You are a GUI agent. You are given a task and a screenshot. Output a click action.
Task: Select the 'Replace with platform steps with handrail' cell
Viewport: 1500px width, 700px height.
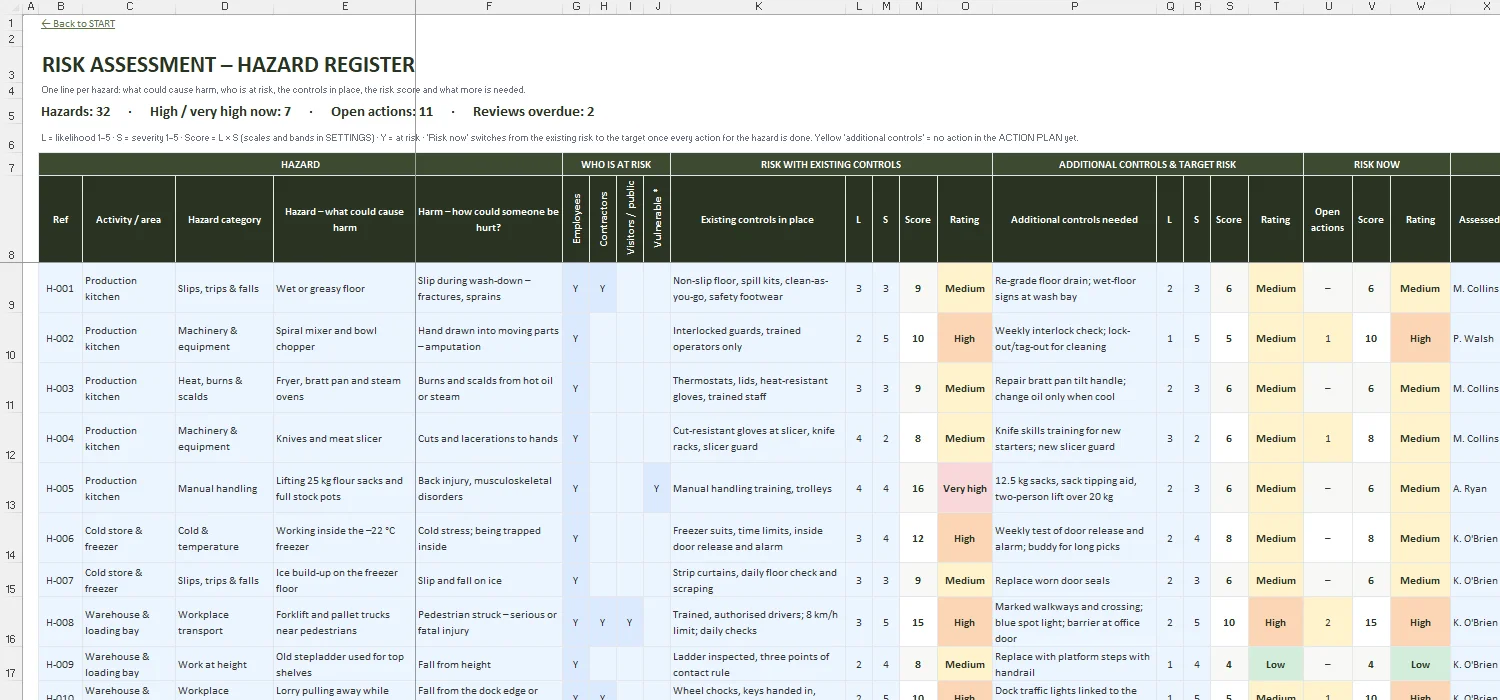tap(1074, 664)
